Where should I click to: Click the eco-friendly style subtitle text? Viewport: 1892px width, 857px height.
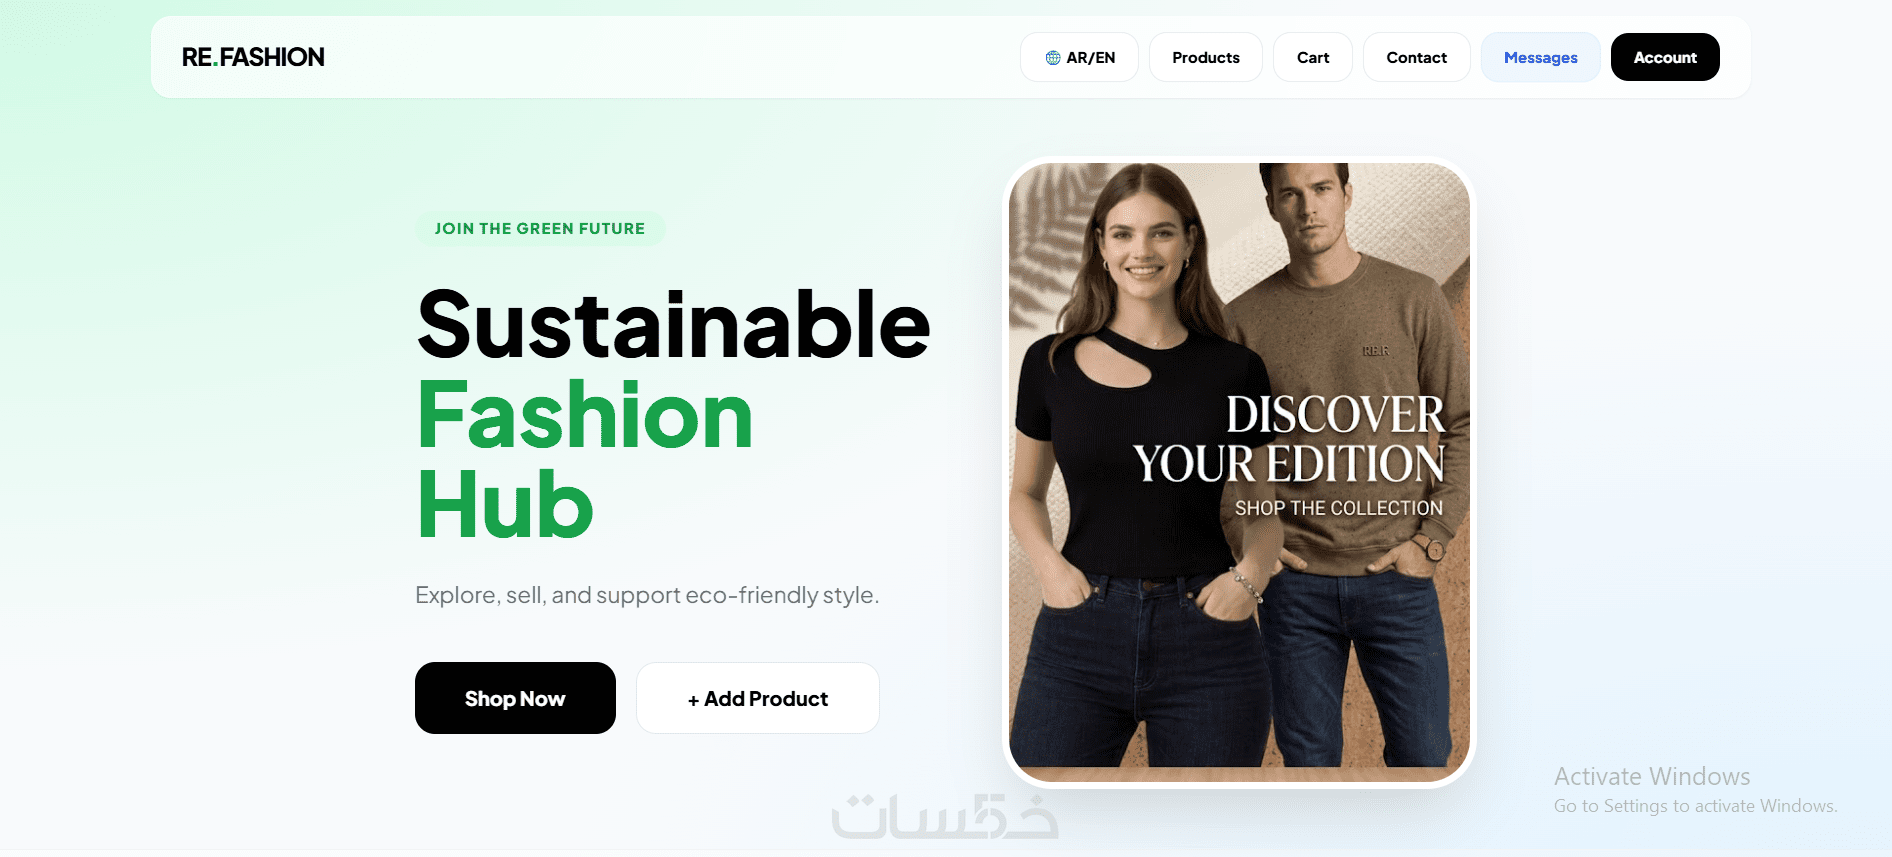tap(647, 595)
